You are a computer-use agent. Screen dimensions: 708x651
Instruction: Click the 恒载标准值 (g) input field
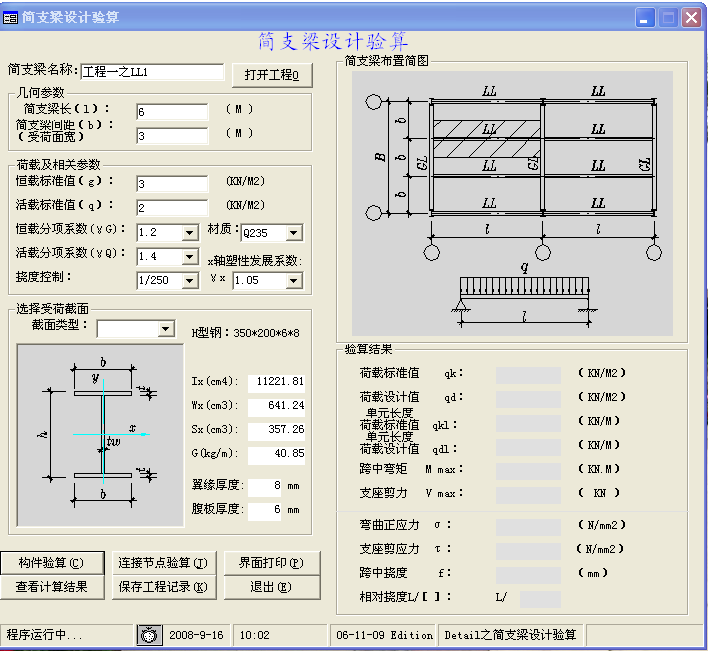point(172,184)
